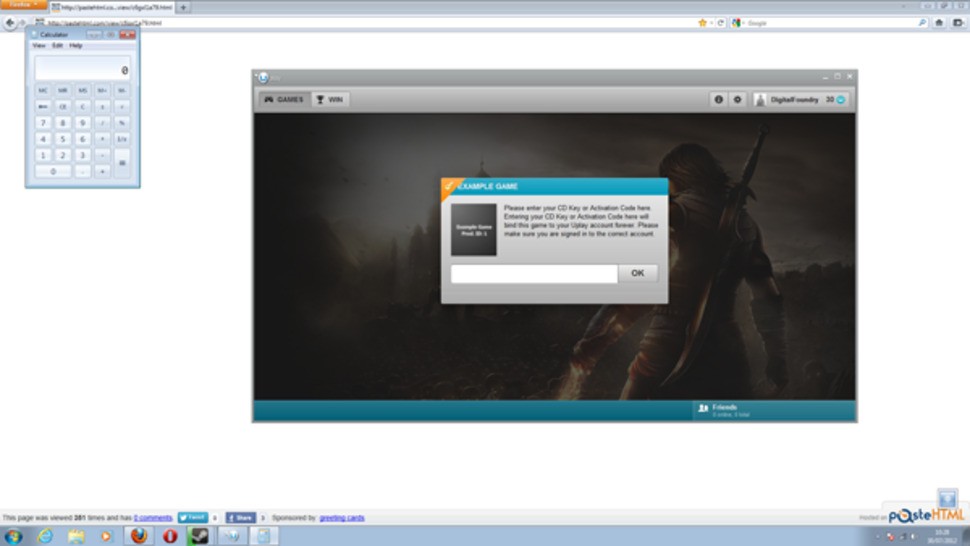Image resolution: width=970 pixels, height=546 pixels.
Task: Click the C clear button in Calculator
Action: 82,106
